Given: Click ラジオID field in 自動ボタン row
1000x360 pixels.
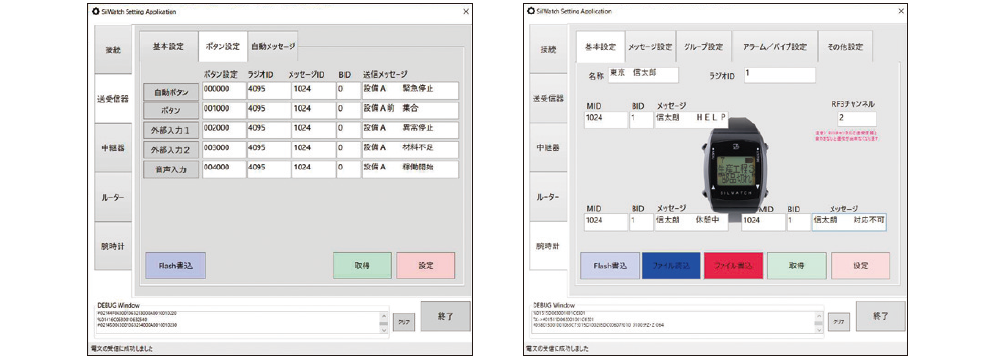Looking at the screenshot, I should click(x=268, y=91).
